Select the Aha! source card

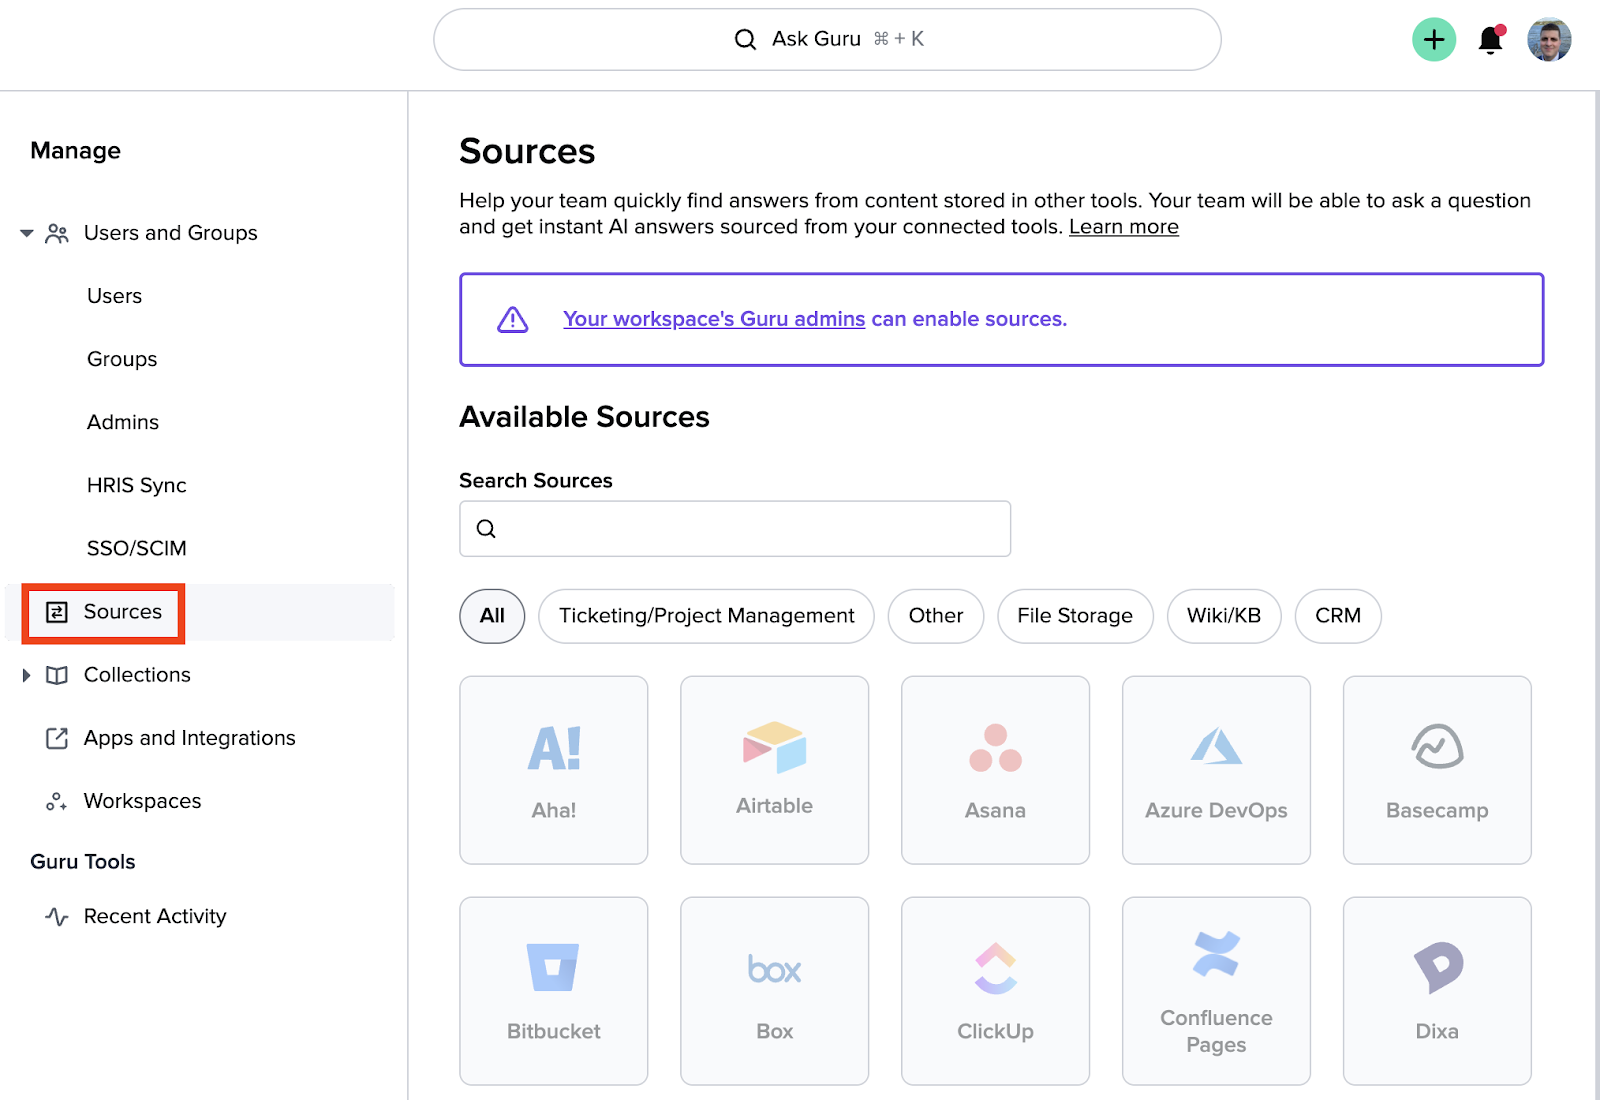point(554,770)
